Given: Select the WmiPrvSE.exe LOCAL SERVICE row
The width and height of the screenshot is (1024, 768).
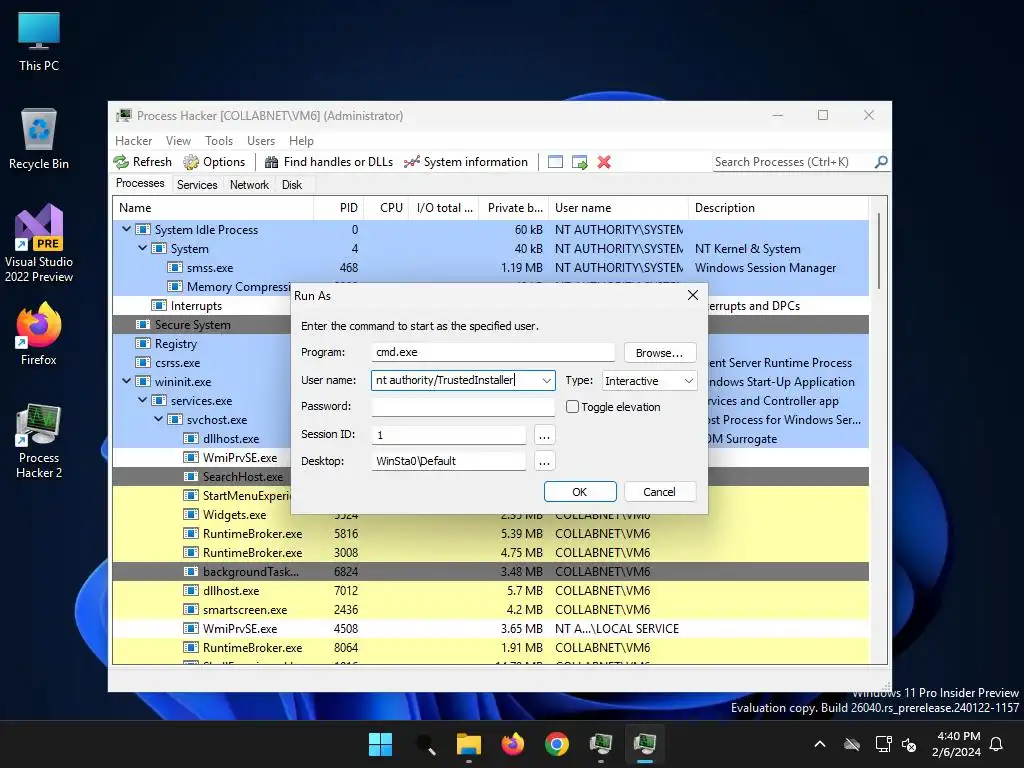Looking at the screenshot, I should tap(490, 629).
